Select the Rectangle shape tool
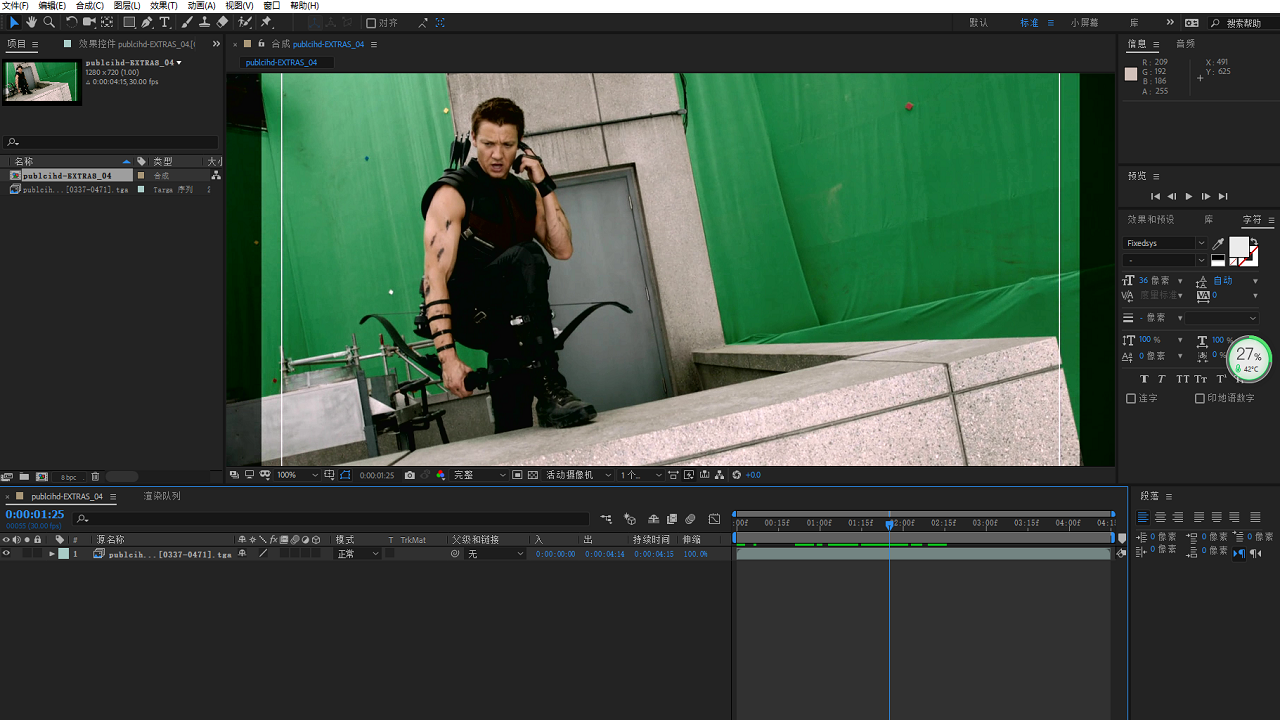This screenshot has height=720, width=1280. tap(129, 22)
